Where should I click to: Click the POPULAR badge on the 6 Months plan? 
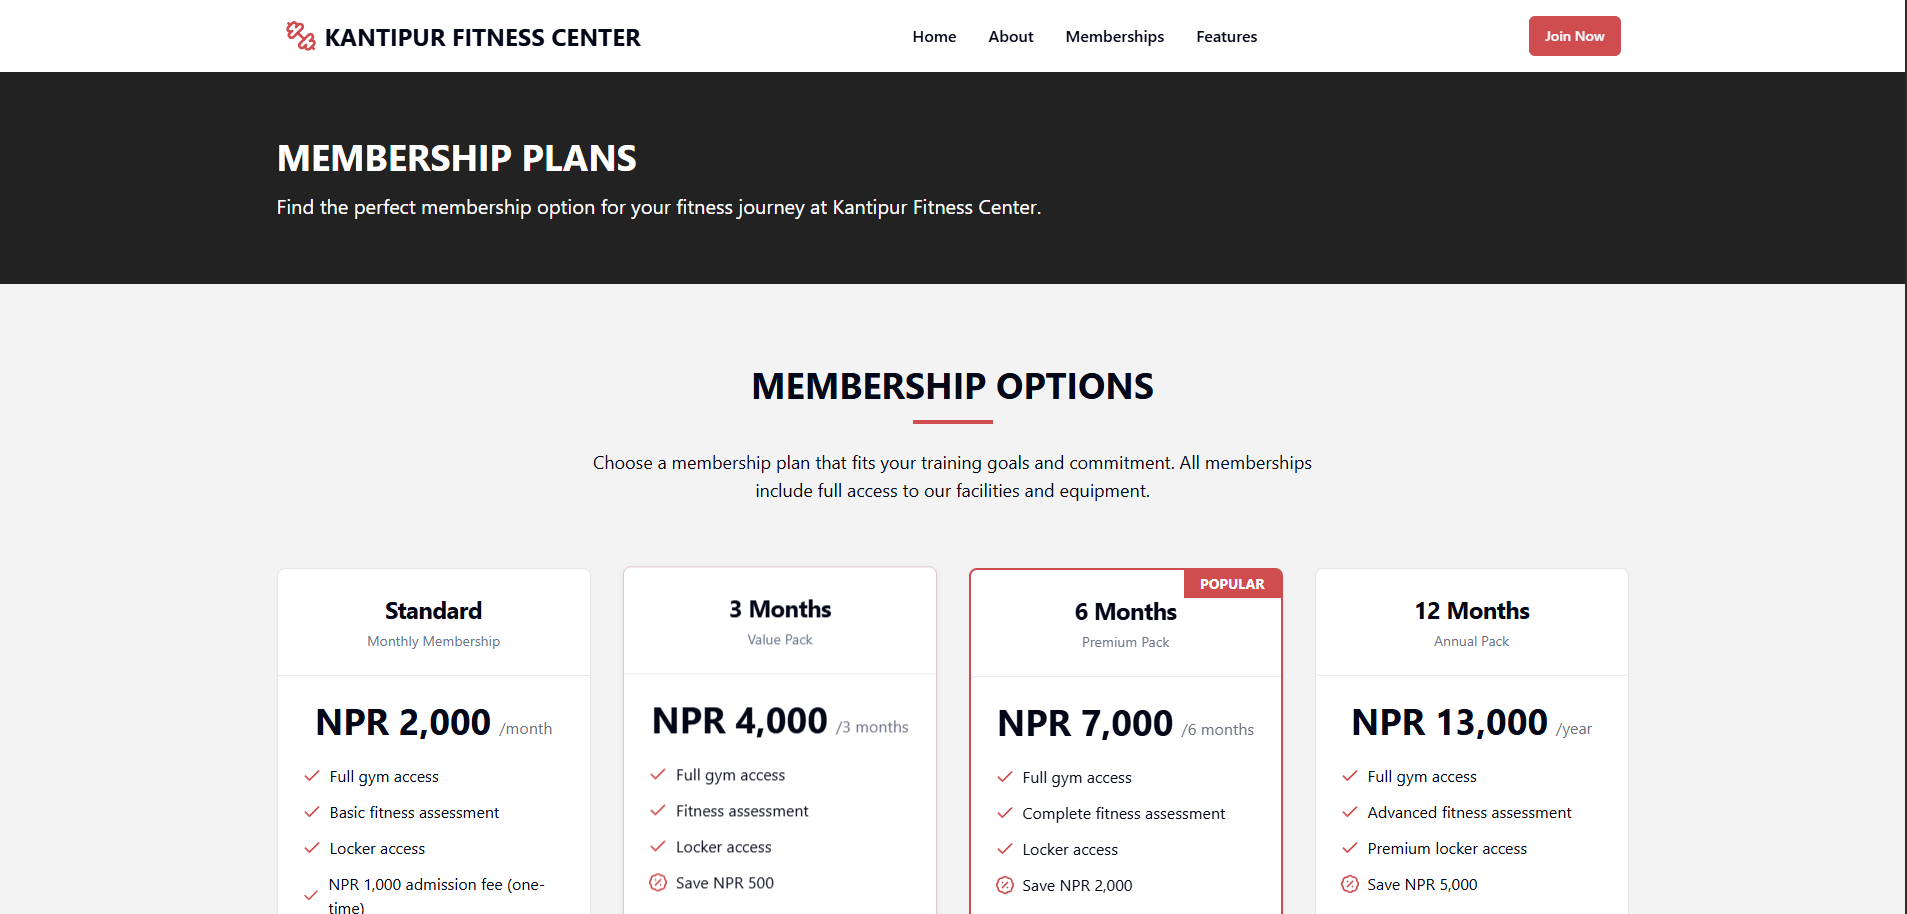(x=1232, y=583)
